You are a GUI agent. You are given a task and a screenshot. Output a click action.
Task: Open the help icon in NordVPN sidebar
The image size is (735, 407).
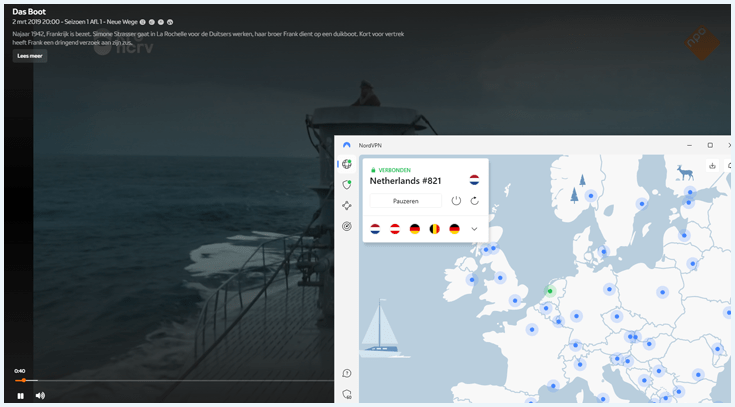pyautogui.click(x=347, y=373)
